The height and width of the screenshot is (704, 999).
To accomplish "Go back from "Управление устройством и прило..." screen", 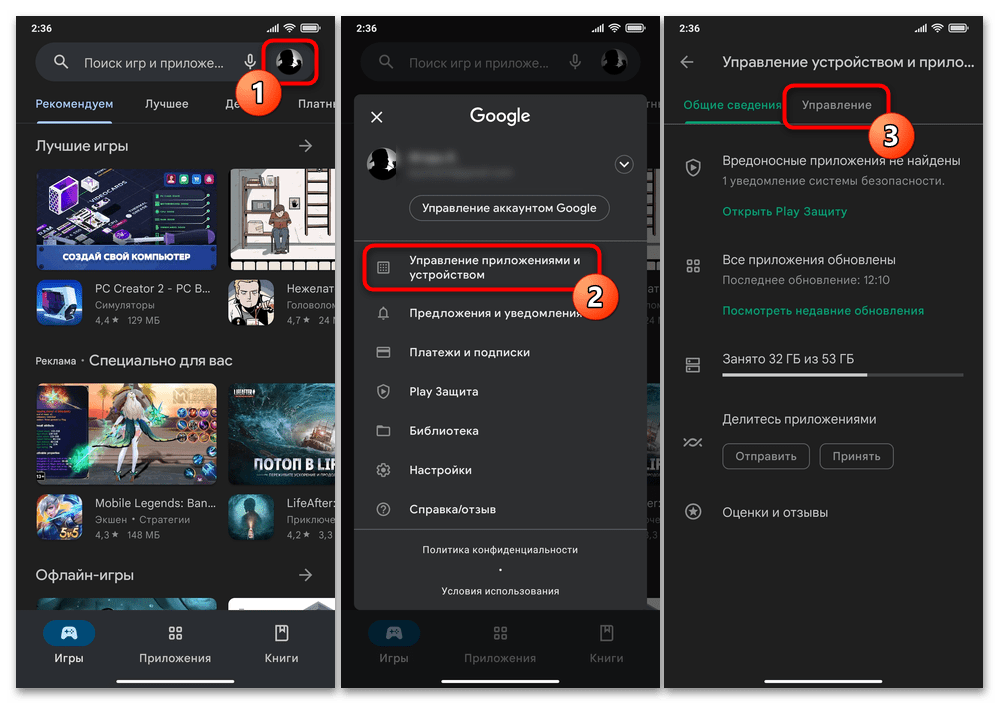I will click(687, 62).
